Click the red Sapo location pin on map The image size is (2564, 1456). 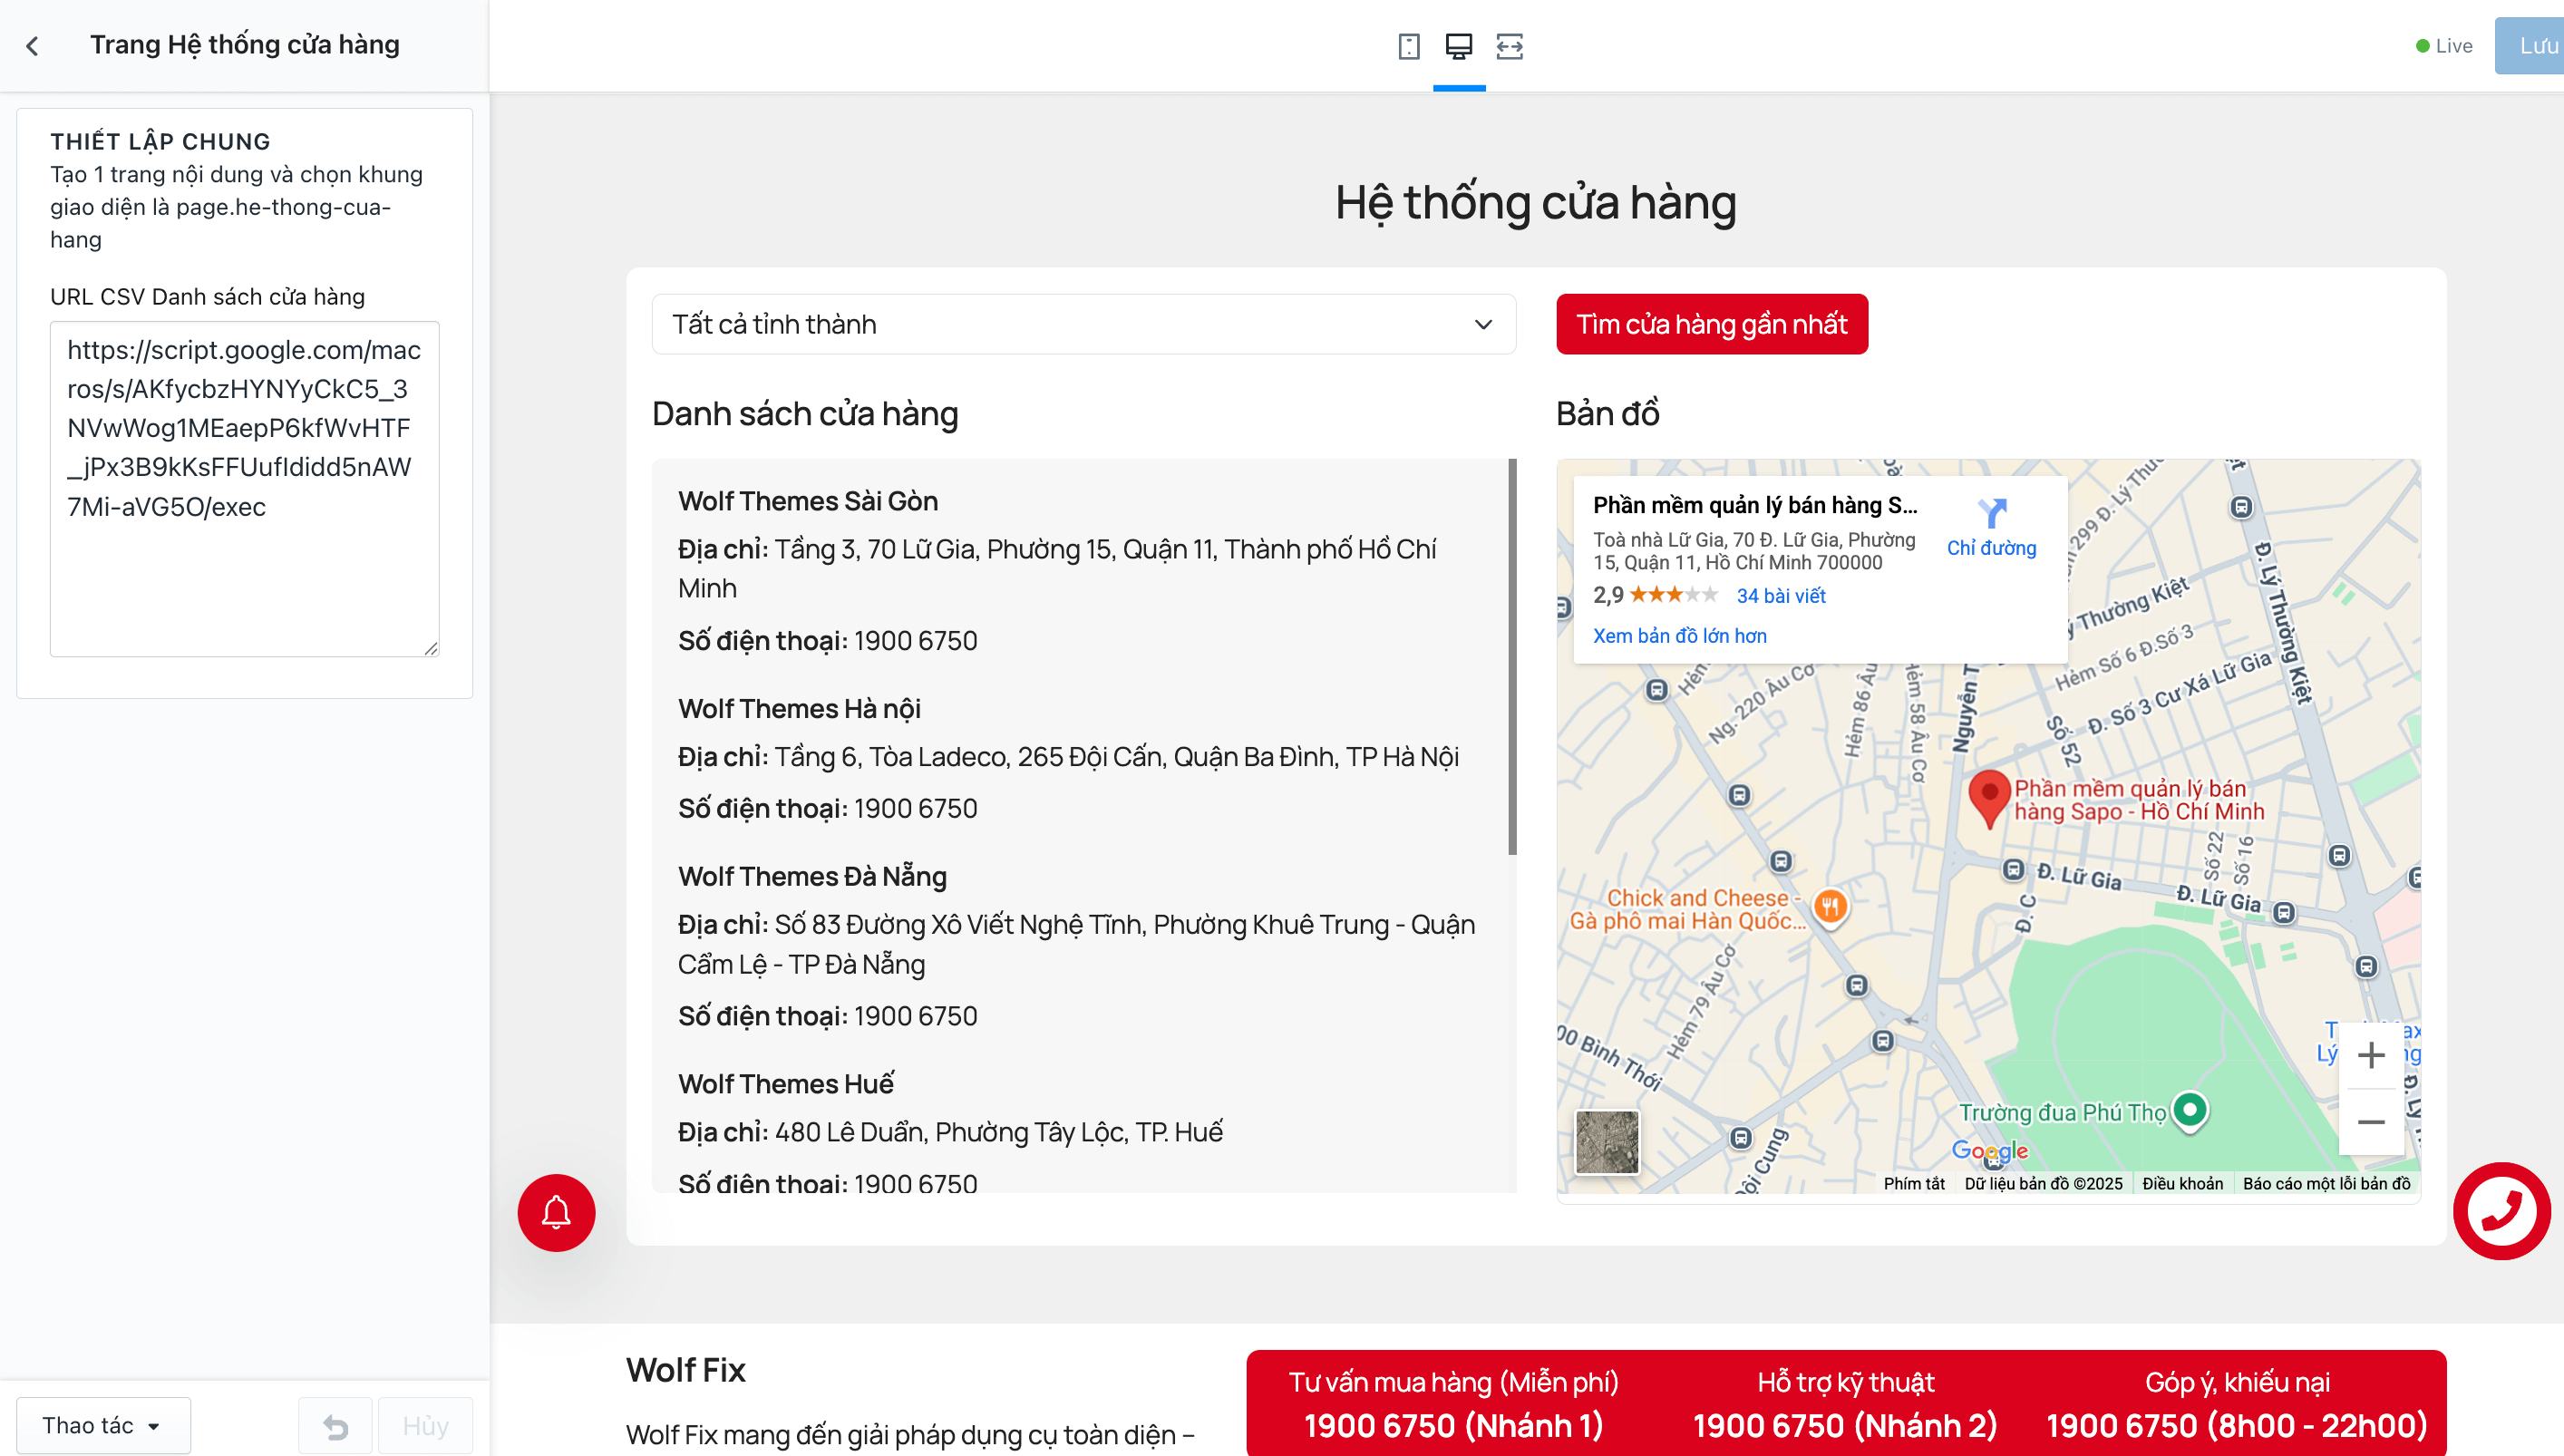point(1989,797)
